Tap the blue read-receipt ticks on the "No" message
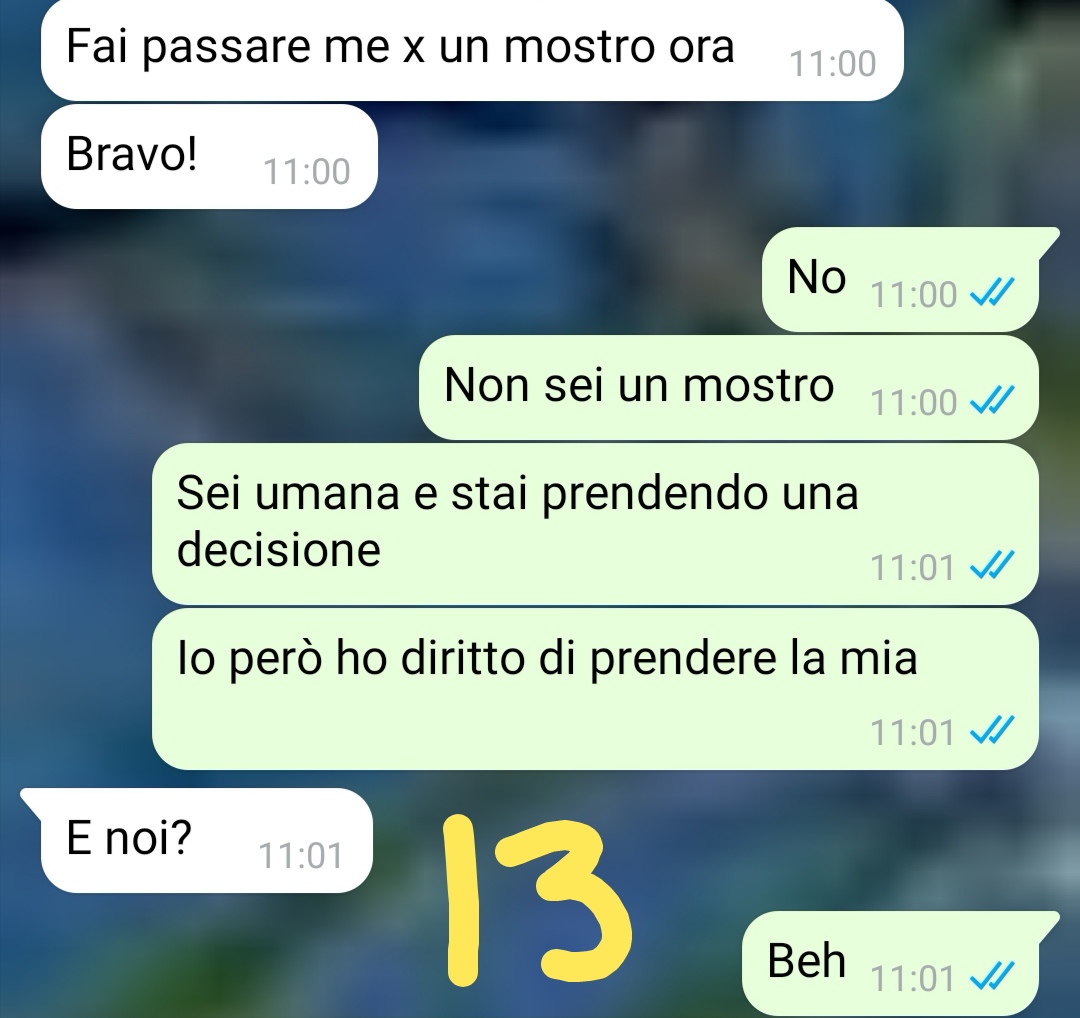The image size is (1080, 1018). click(x=992, y=293)
